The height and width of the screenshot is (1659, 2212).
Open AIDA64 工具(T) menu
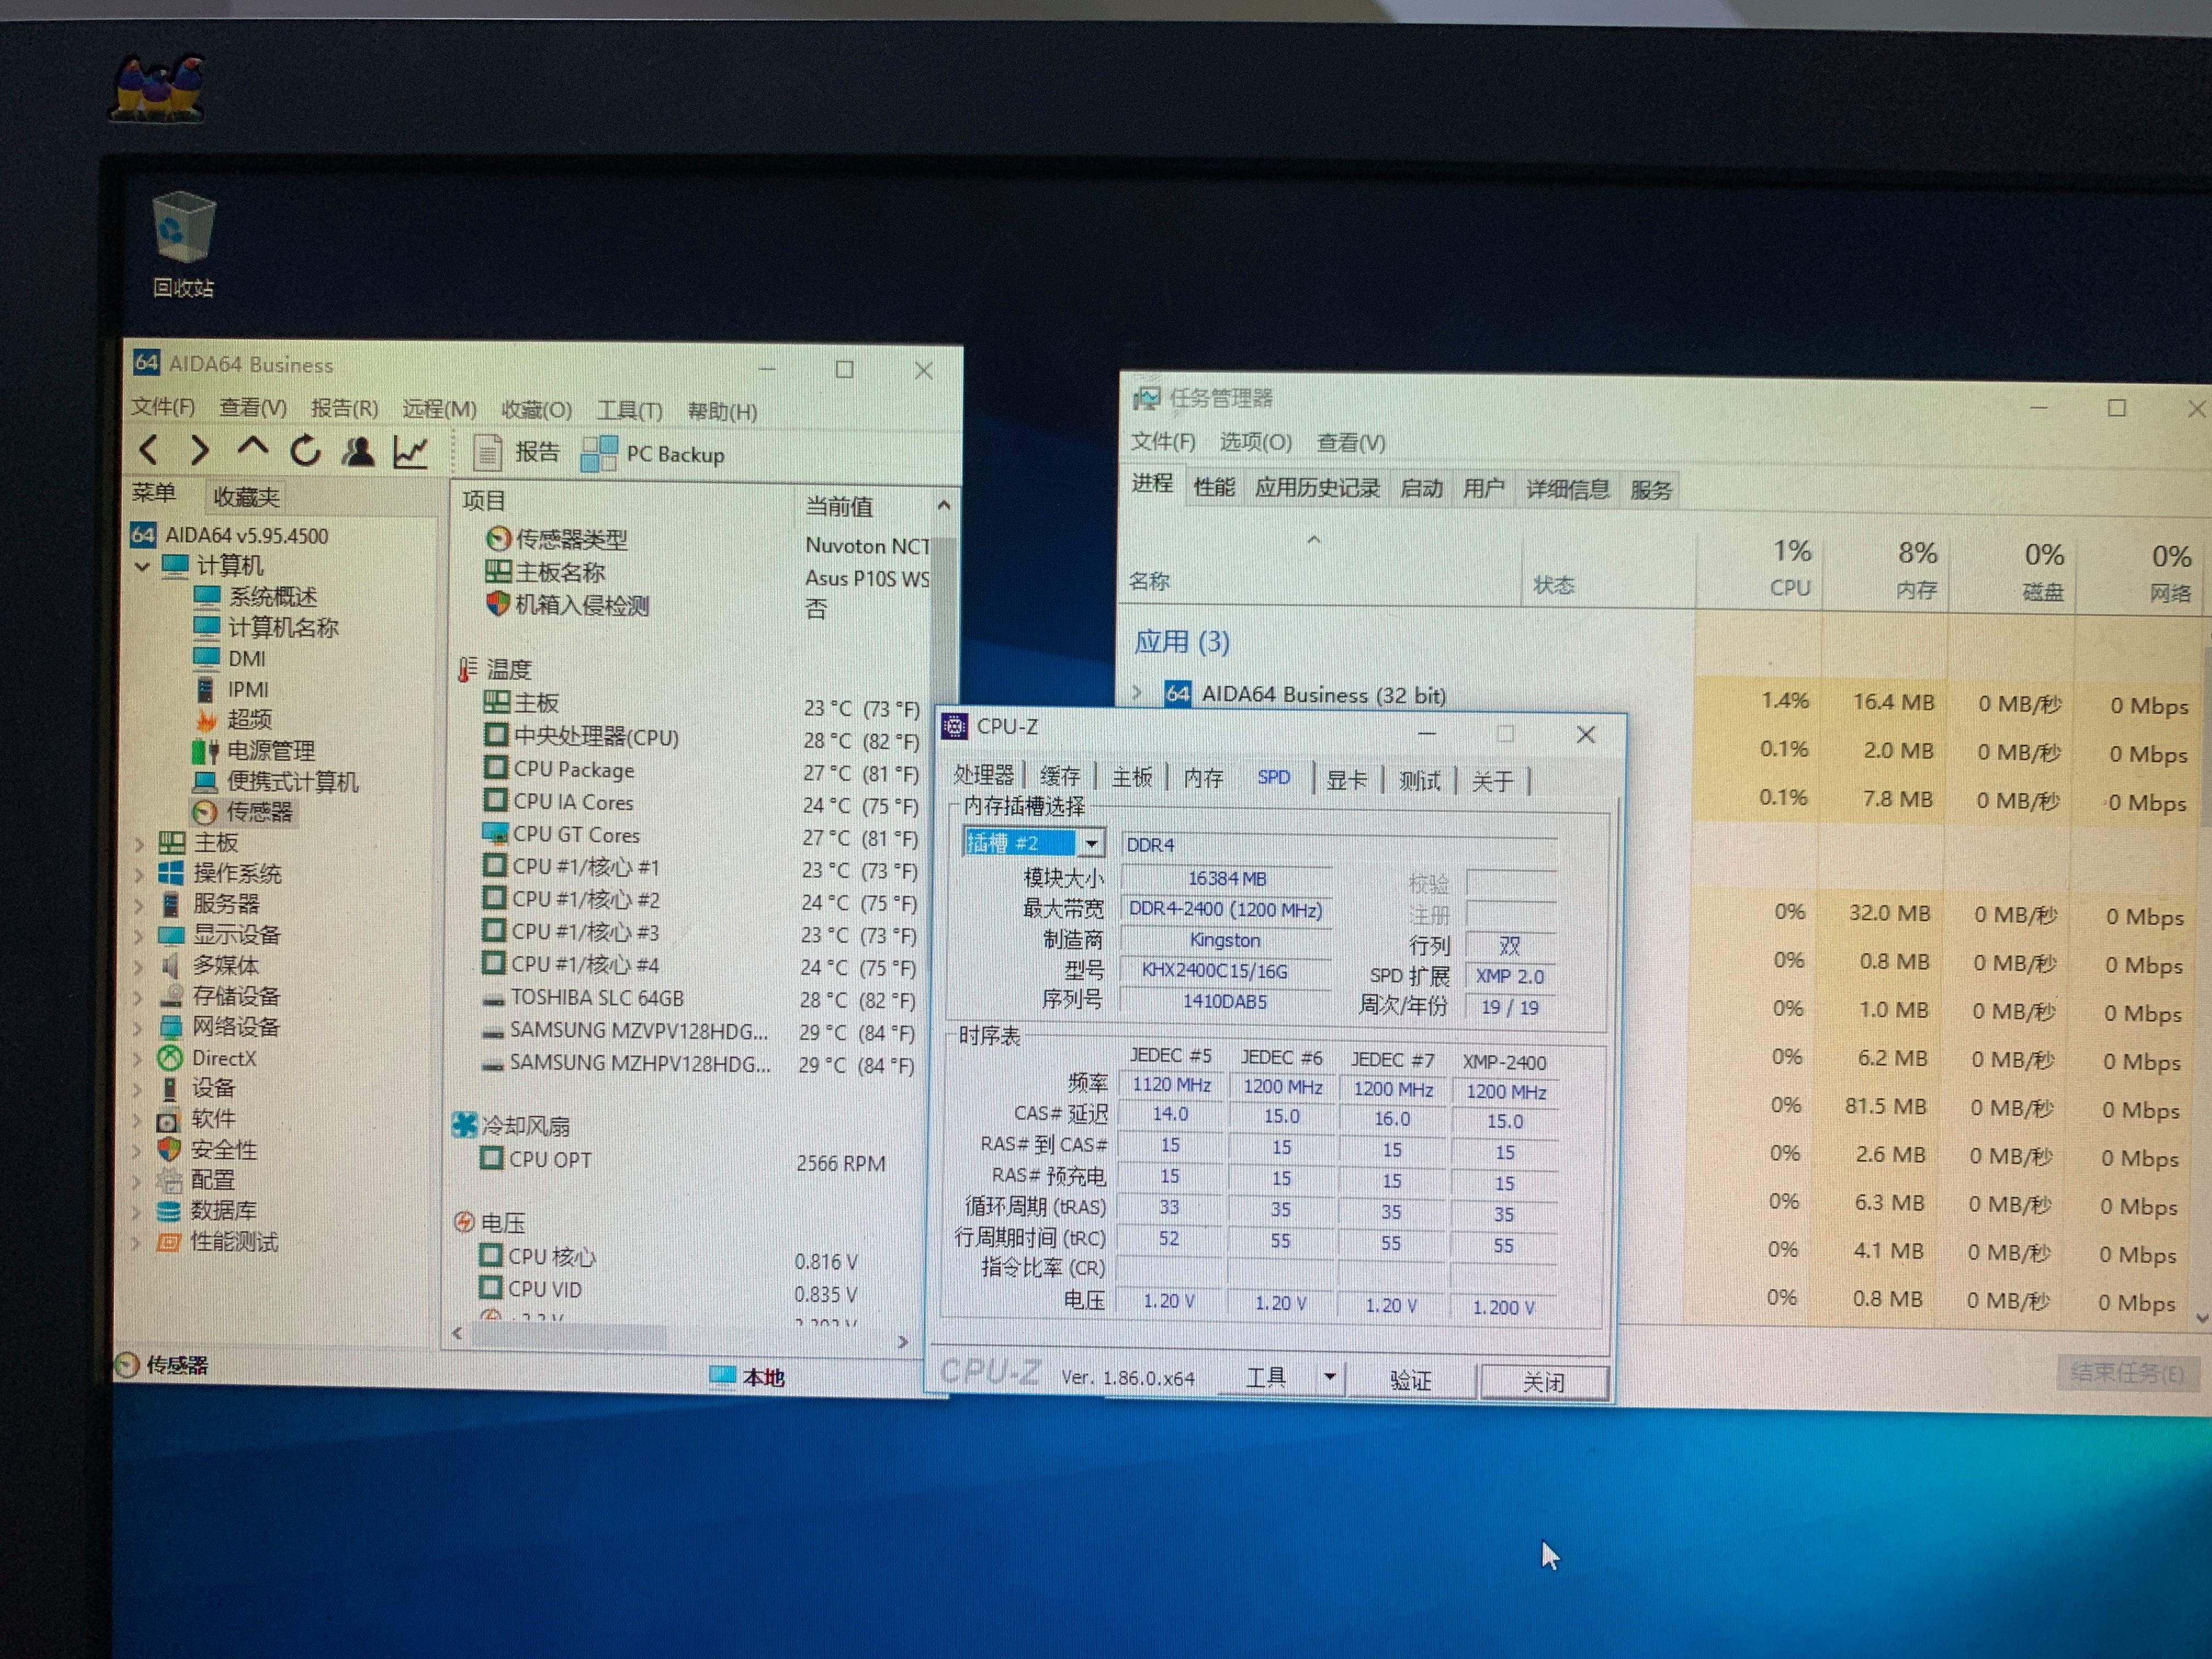[629, 410]
